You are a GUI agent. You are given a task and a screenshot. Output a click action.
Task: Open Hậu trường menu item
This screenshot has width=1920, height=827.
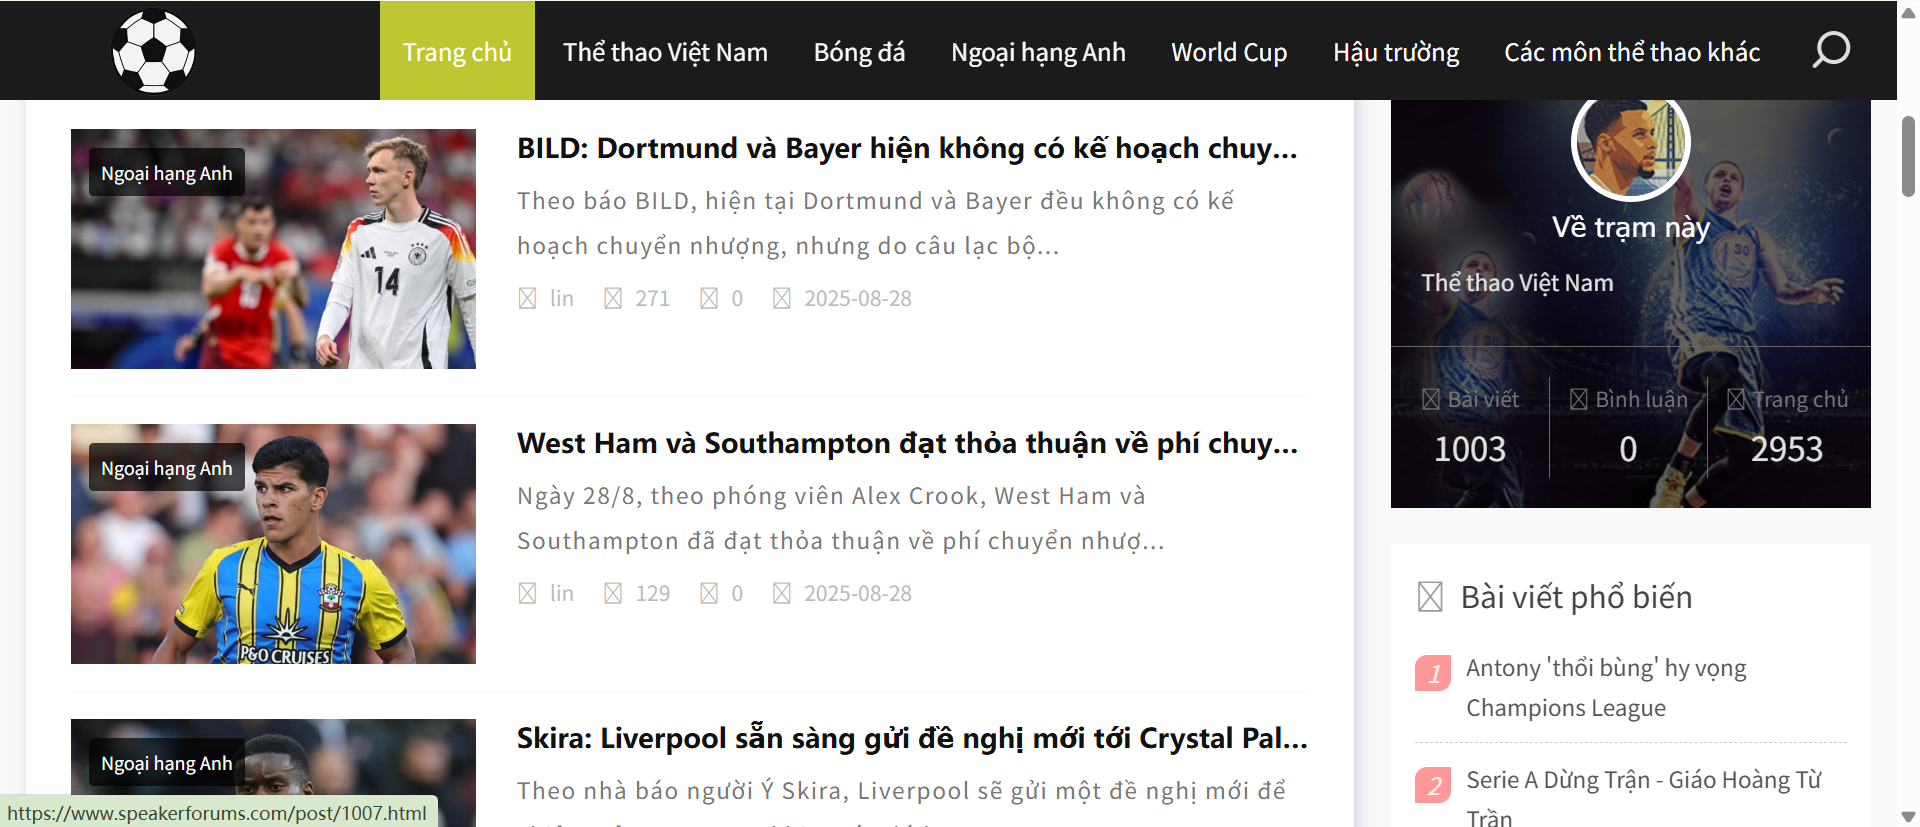tap(1396, 52)
